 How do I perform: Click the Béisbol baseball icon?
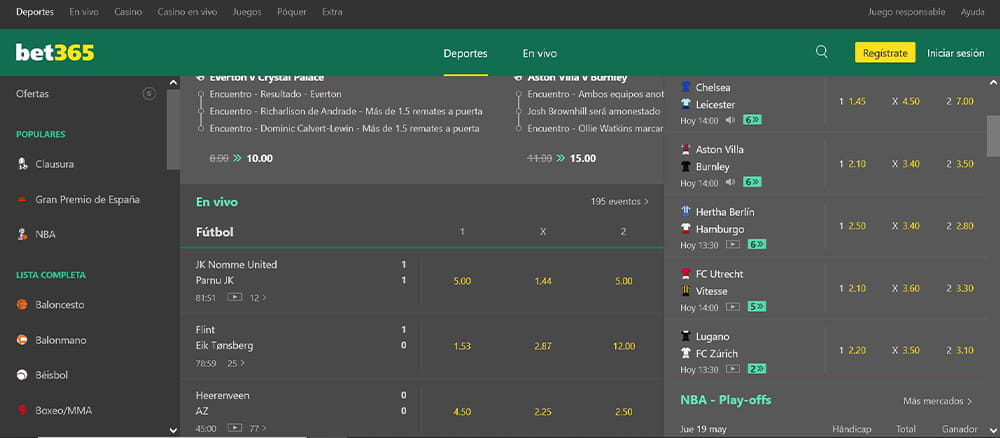[x=22, y=375]
